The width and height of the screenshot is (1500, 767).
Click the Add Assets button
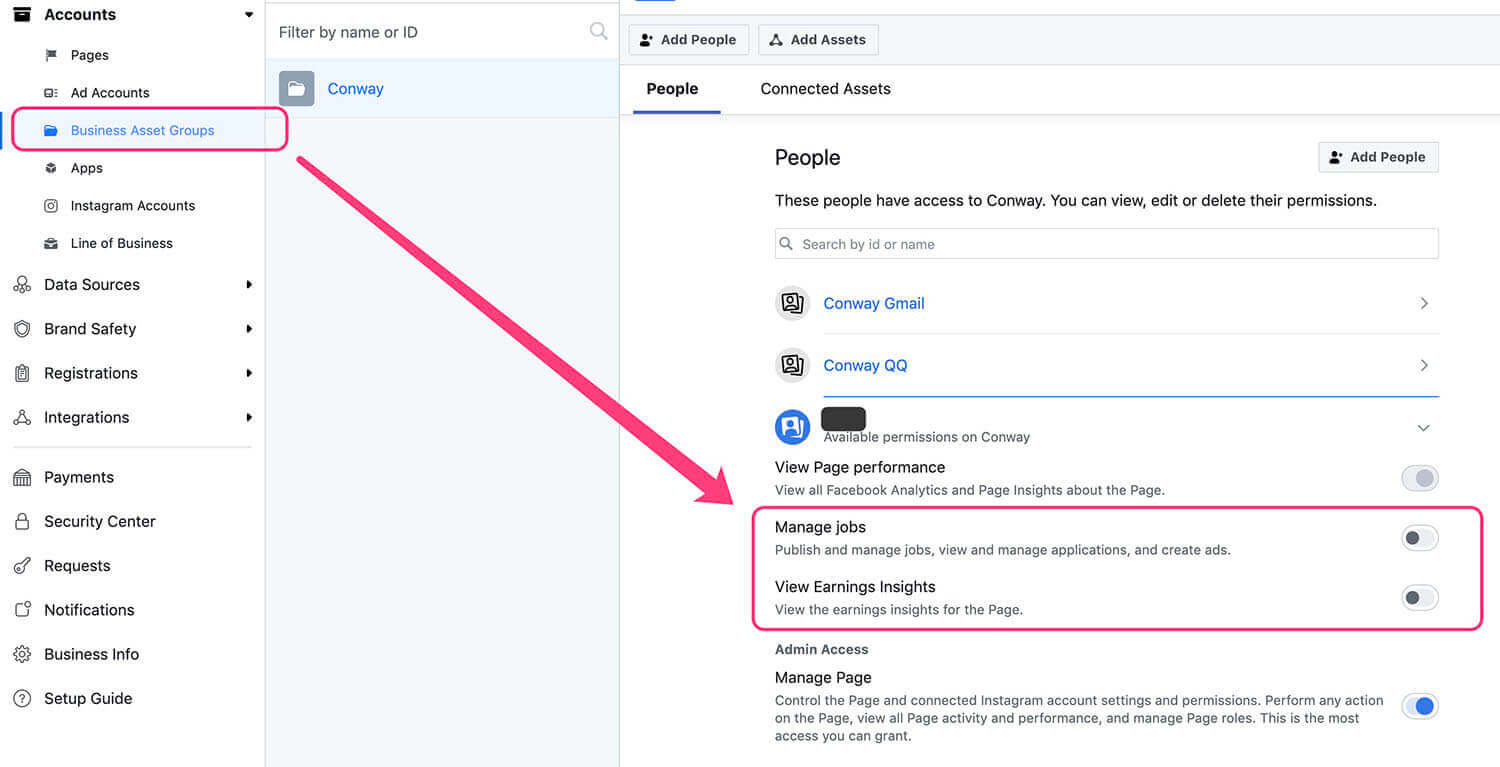point(818,40)
